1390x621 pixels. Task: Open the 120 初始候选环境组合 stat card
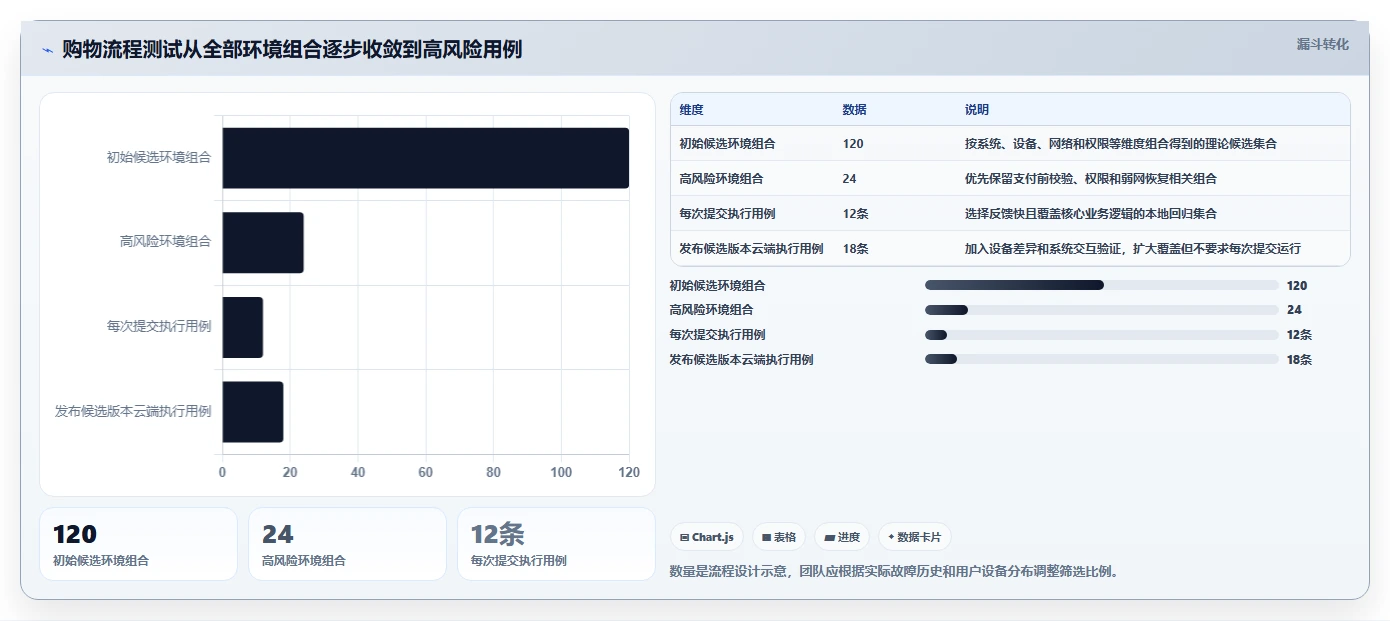(138, 544)
